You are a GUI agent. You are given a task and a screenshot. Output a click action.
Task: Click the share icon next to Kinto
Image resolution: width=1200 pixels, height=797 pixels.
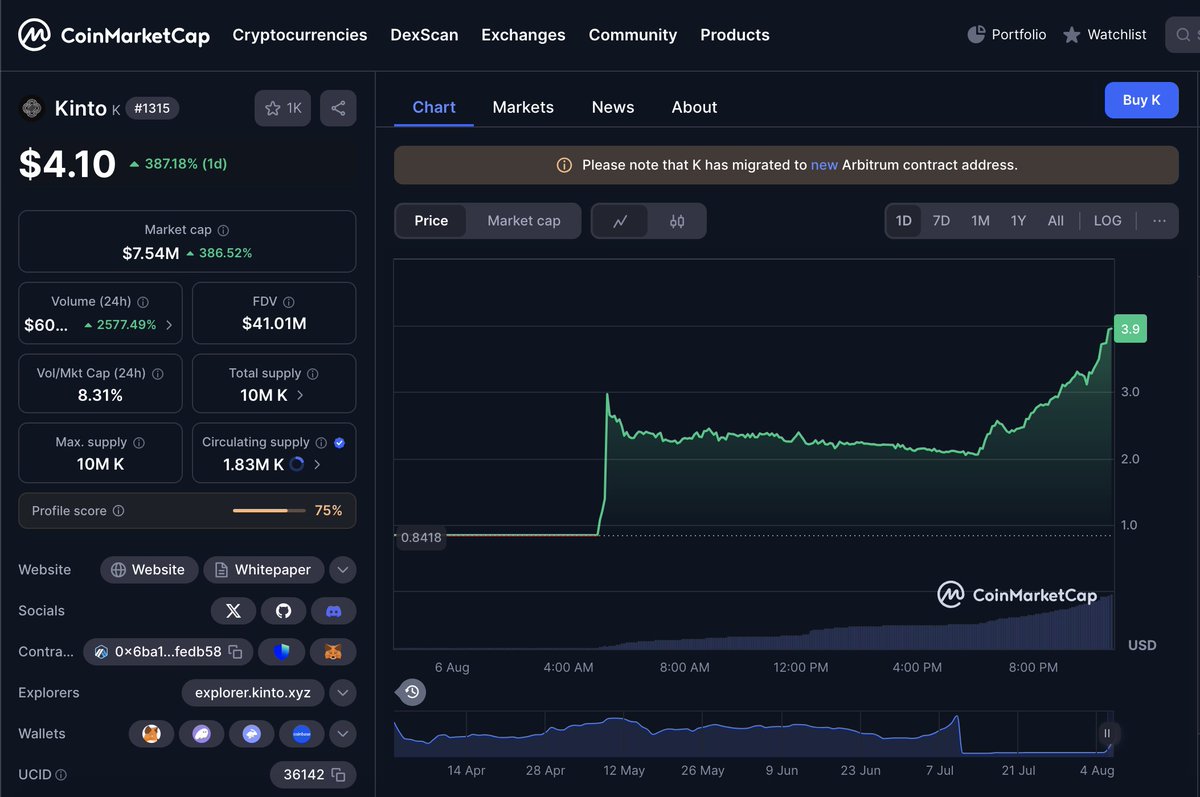tap(338, 108)
